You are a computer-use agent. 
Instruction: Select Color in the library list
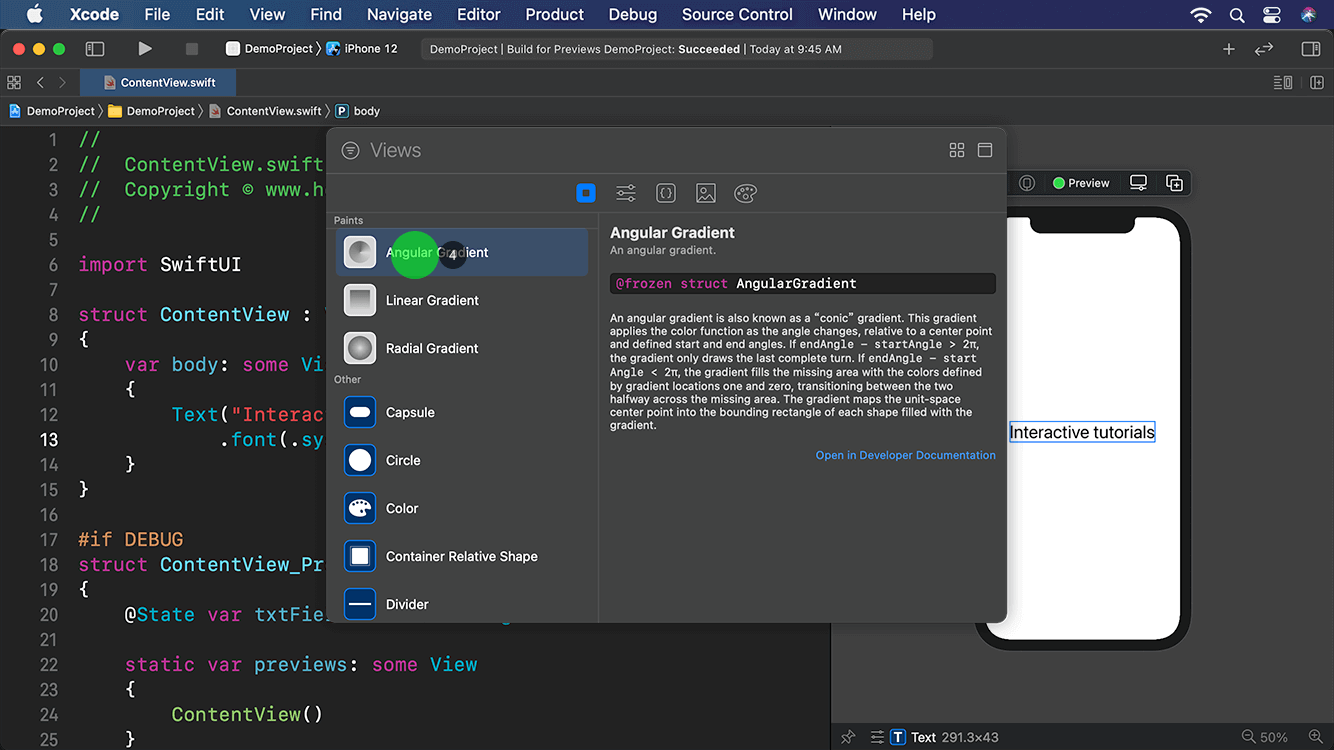pos(462,508)
